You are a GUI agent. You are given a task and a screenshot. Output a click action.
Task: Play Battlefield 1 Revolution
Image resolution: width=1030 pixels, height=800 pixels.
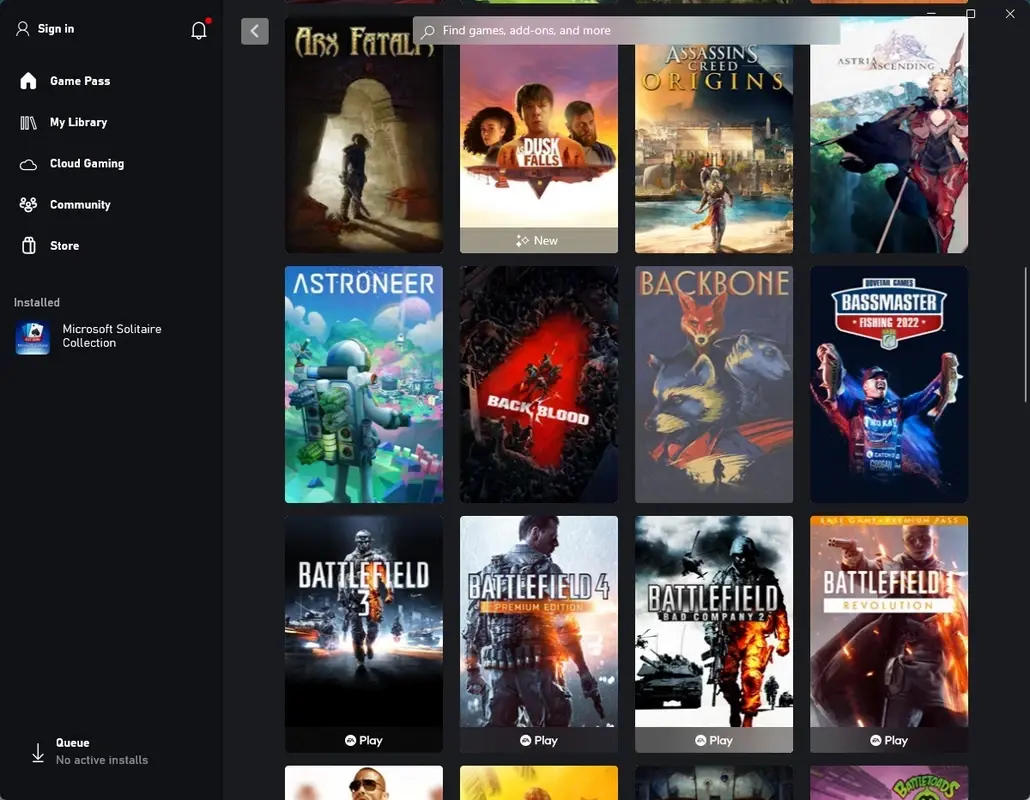point(888,740)
